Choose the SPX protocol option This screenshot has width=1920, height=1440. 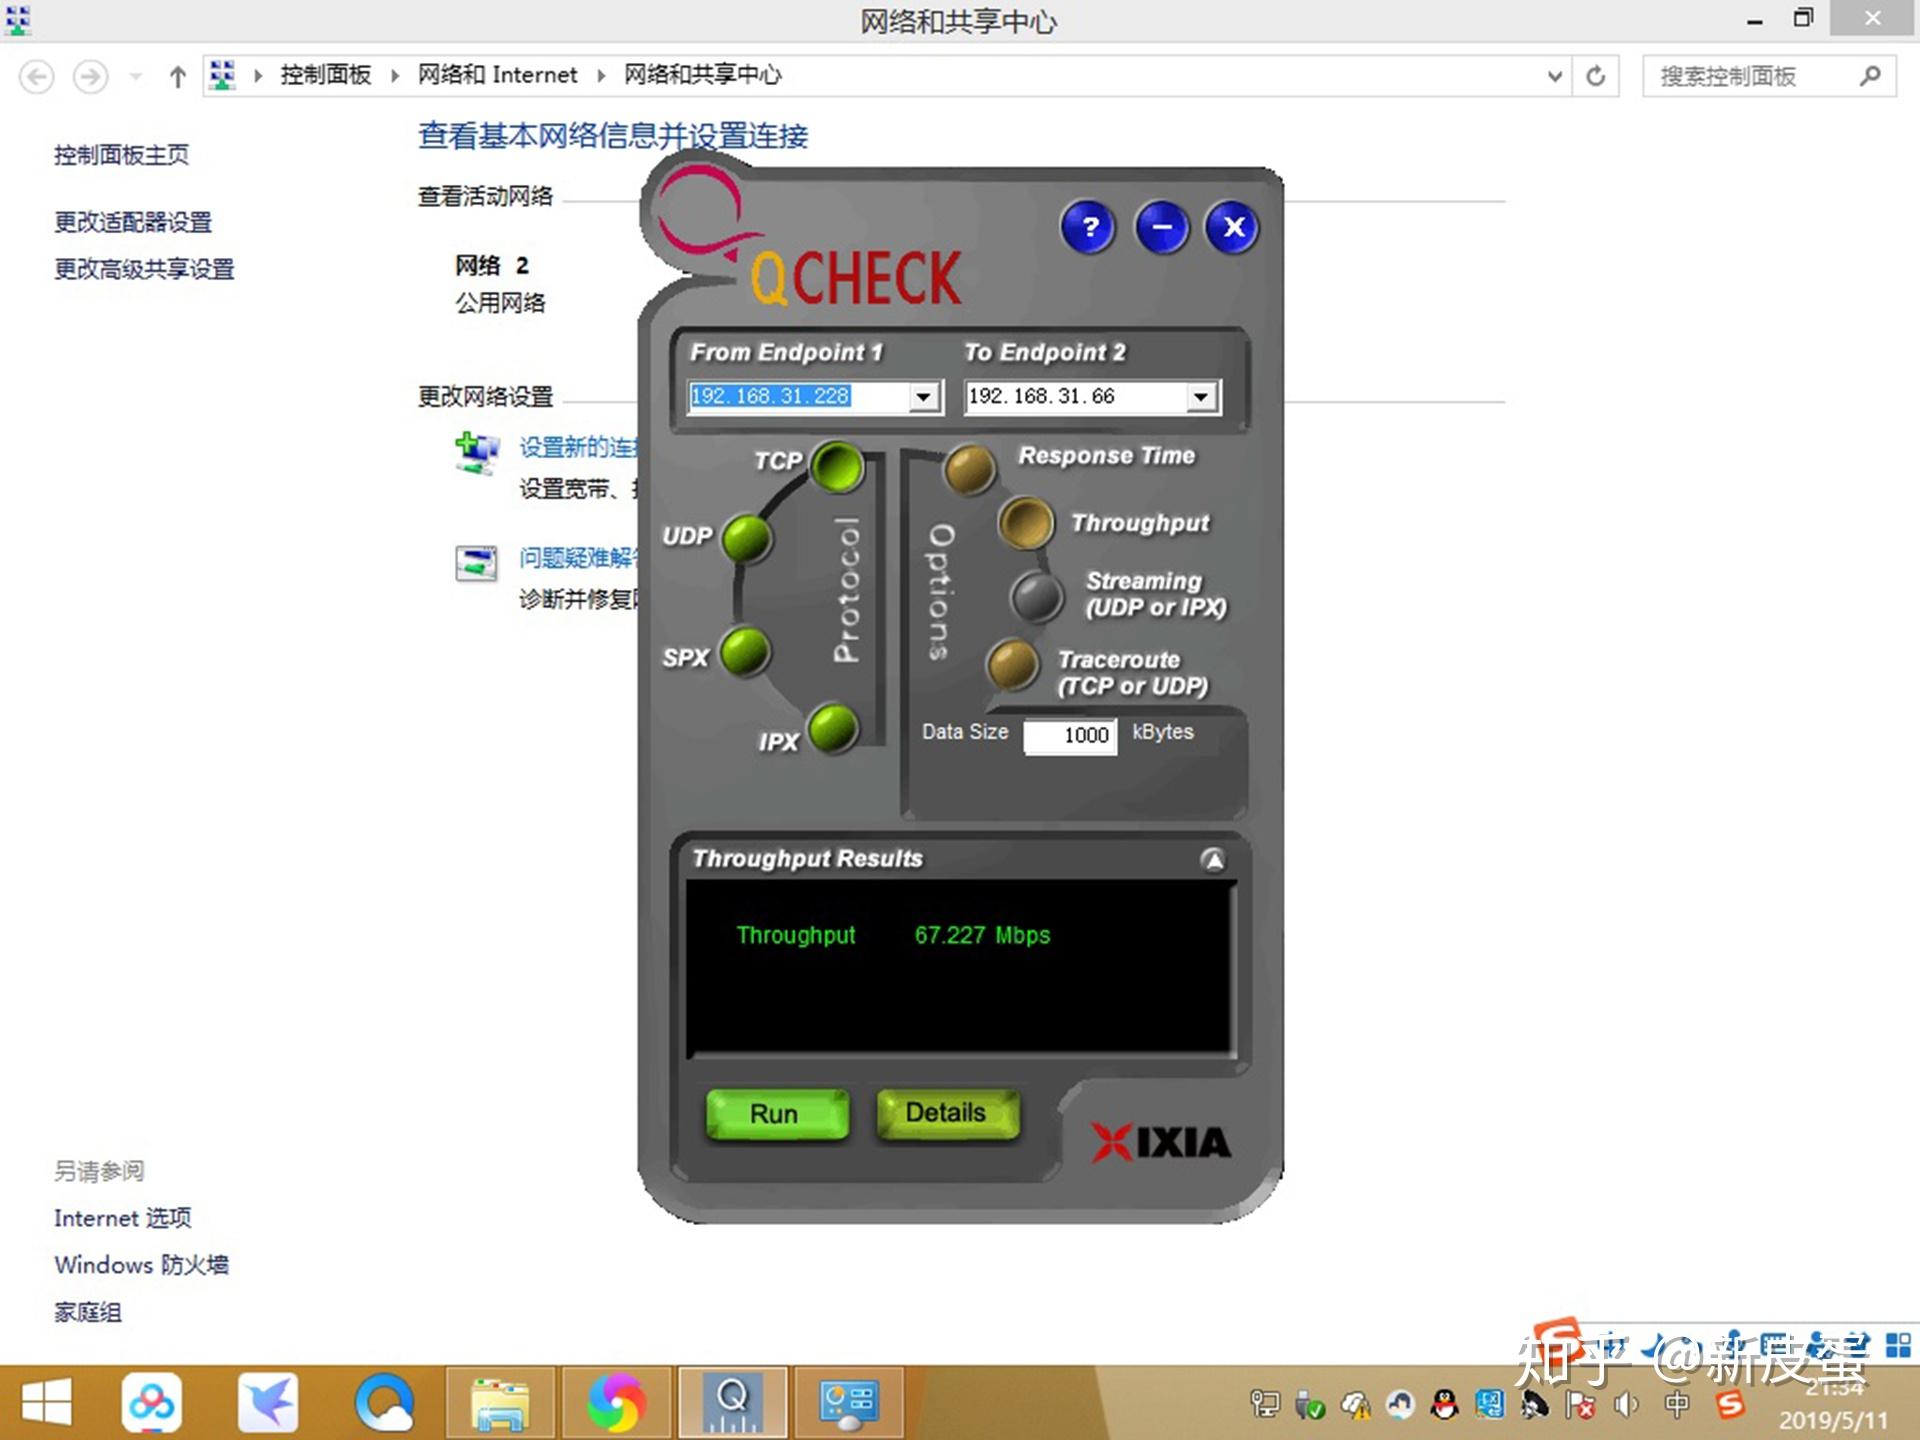(x=745, y=652)
